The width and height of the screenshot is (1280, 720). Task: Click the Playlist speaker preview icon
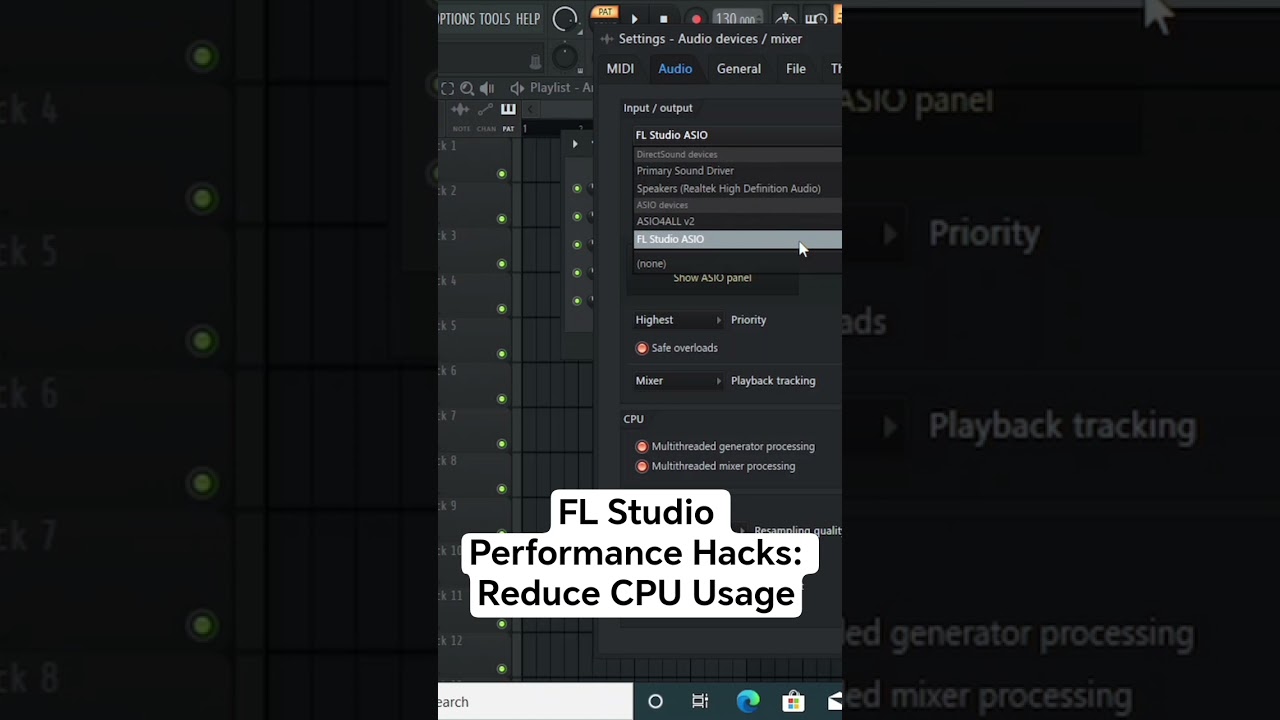pos(487,88)
